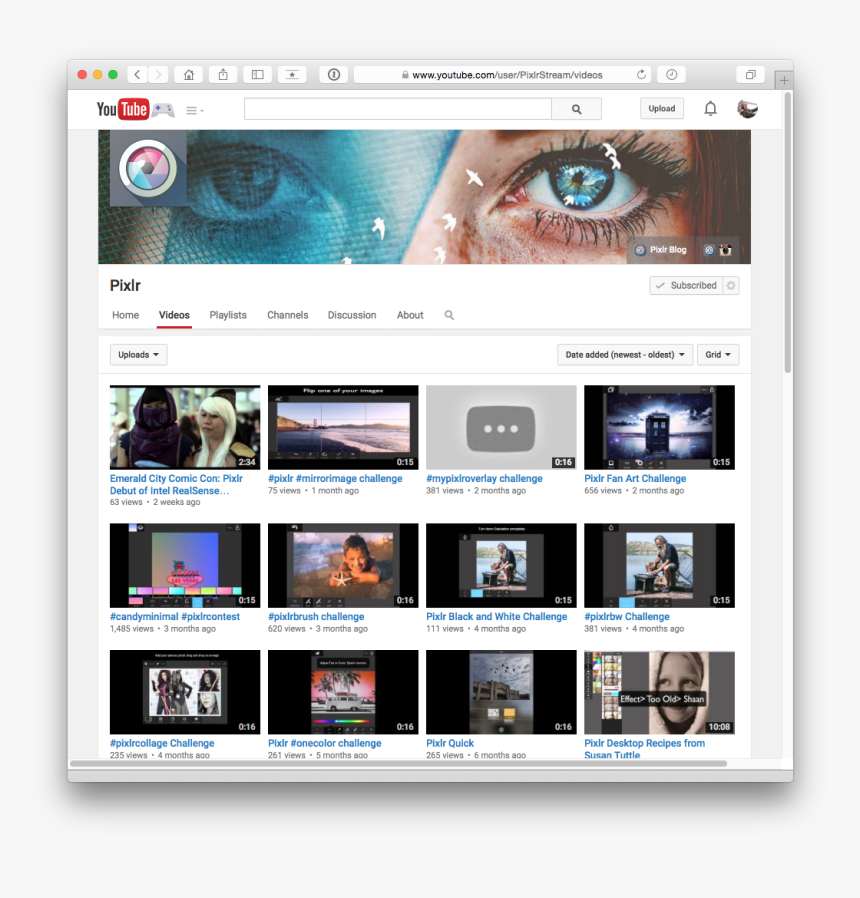Open the Grid view dropdown
Viewport: 860px width, 898px height.
click(718, 355)
